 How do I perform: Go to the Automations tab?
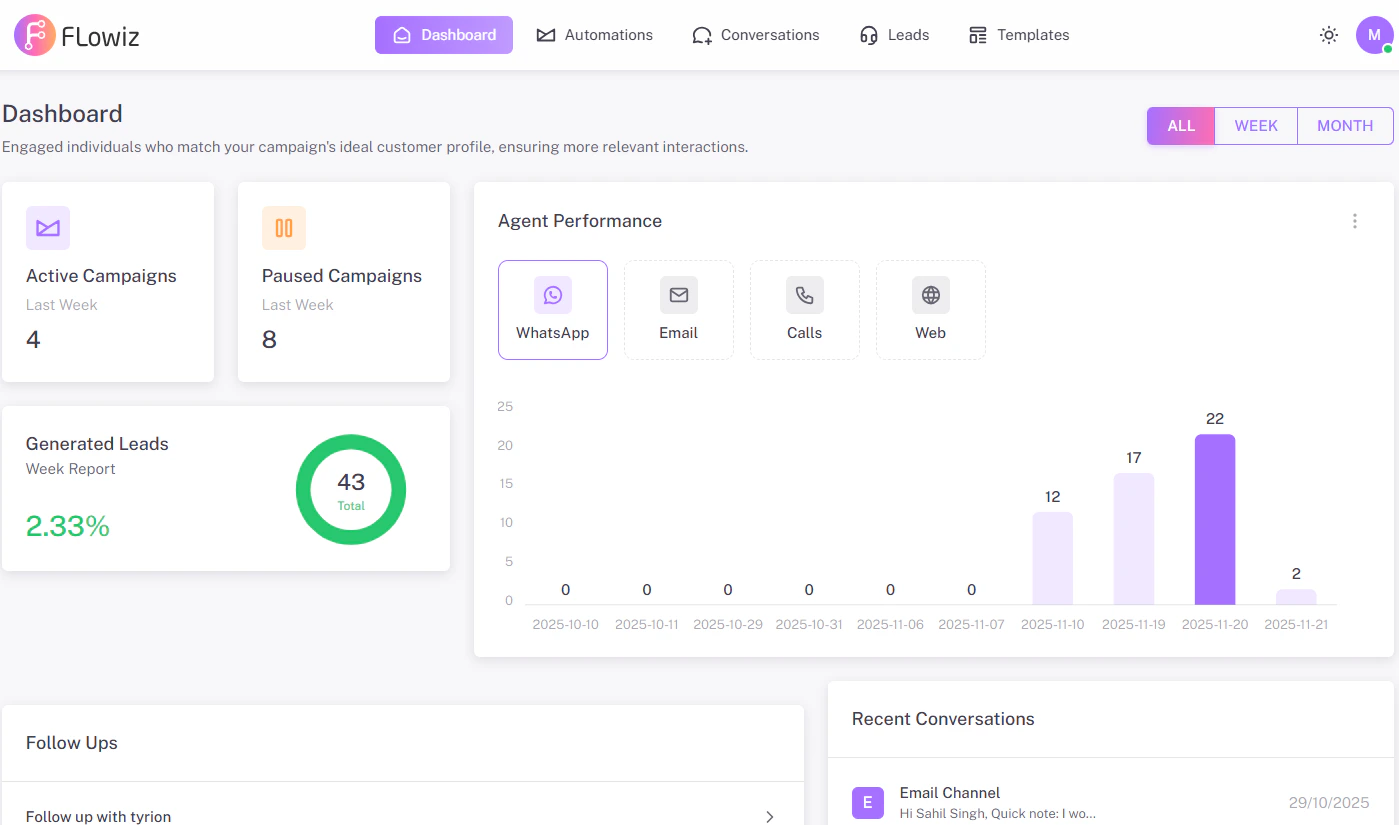click(595, 35)
